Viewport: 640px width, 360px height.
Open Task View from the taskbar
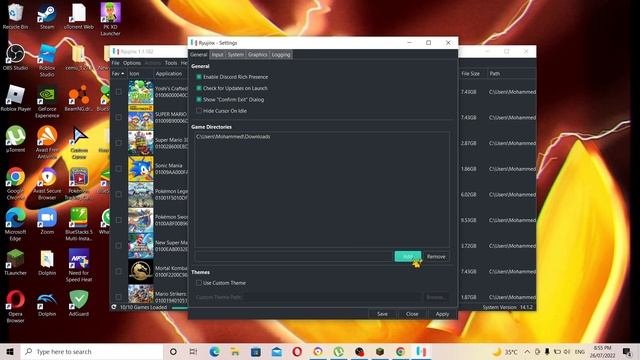pos(193,351)
